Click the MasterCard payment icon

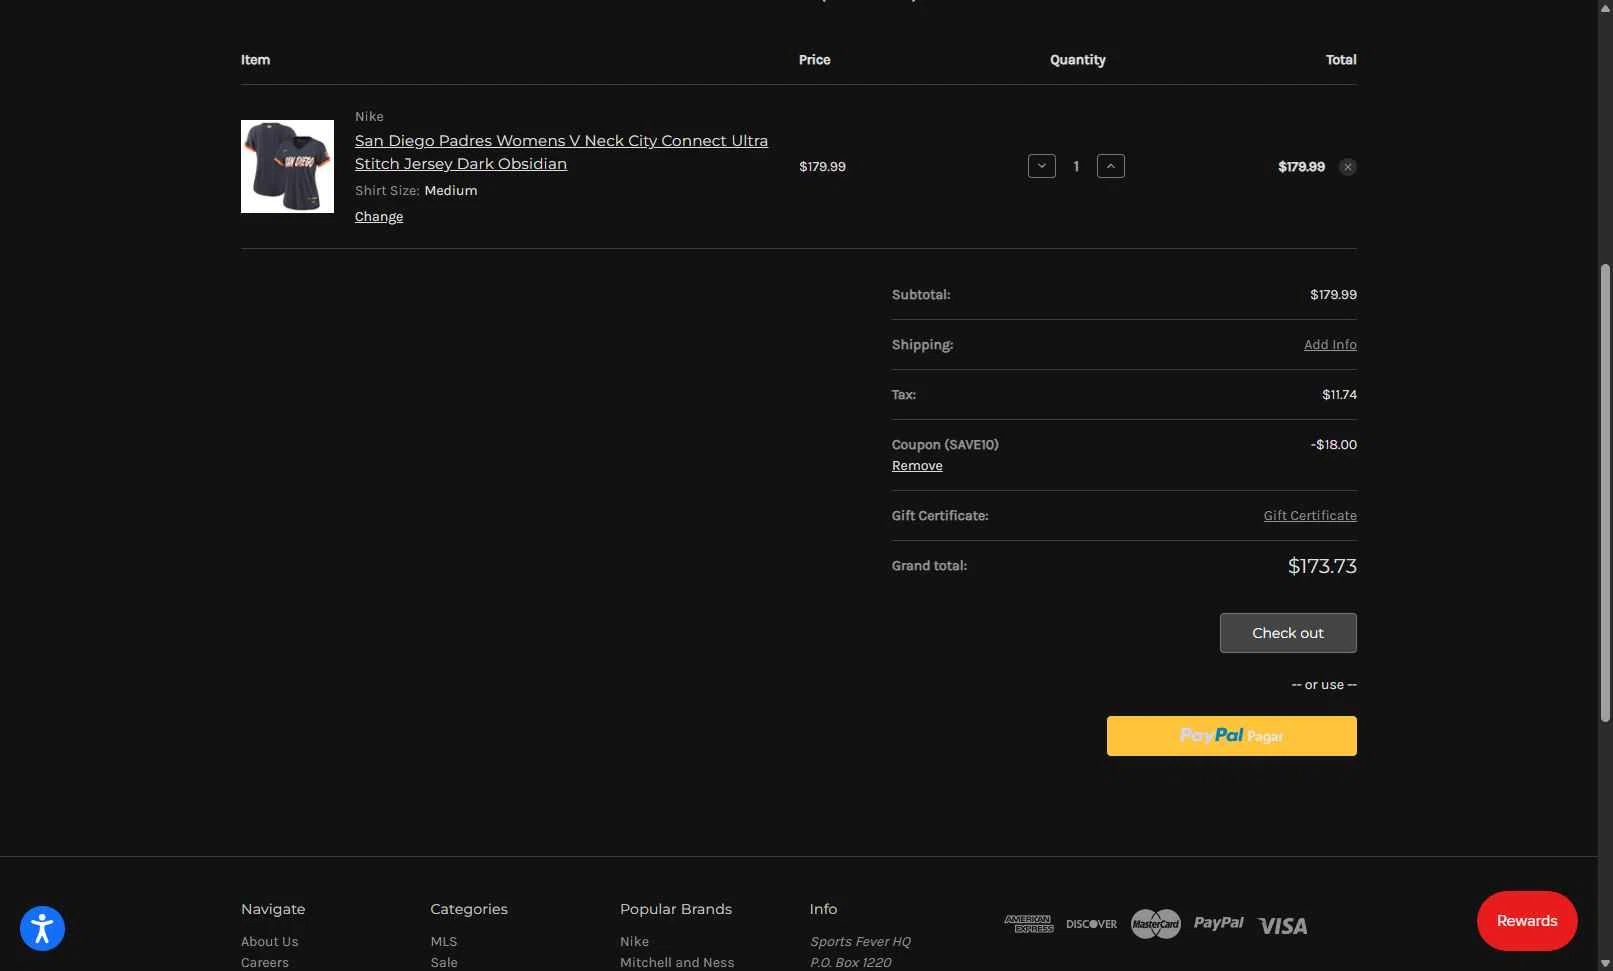coord(1156,924)
